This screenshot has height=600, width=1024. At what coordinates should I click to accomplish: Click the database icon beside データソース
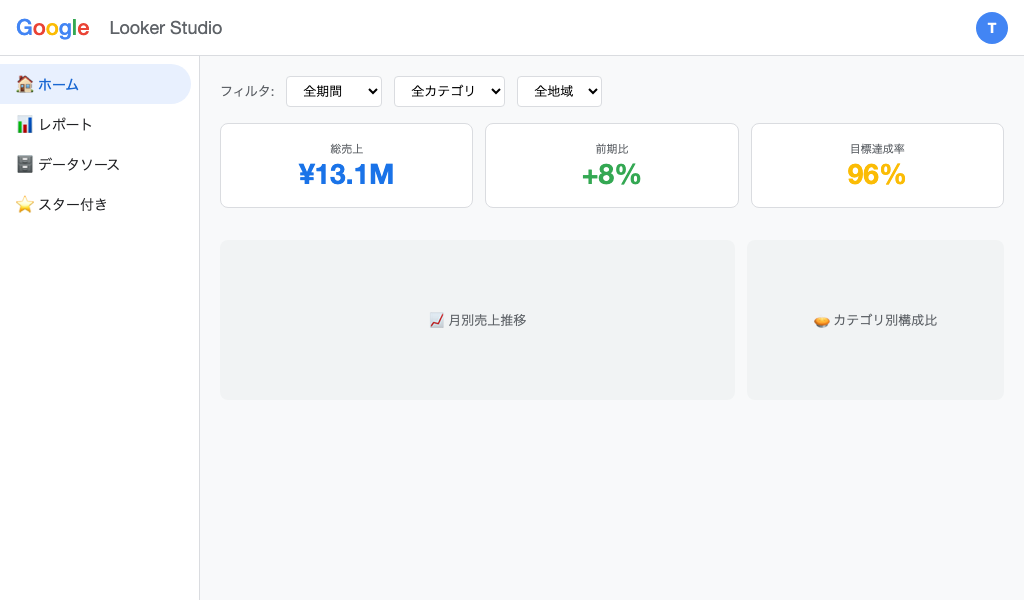tap(25, 165)
